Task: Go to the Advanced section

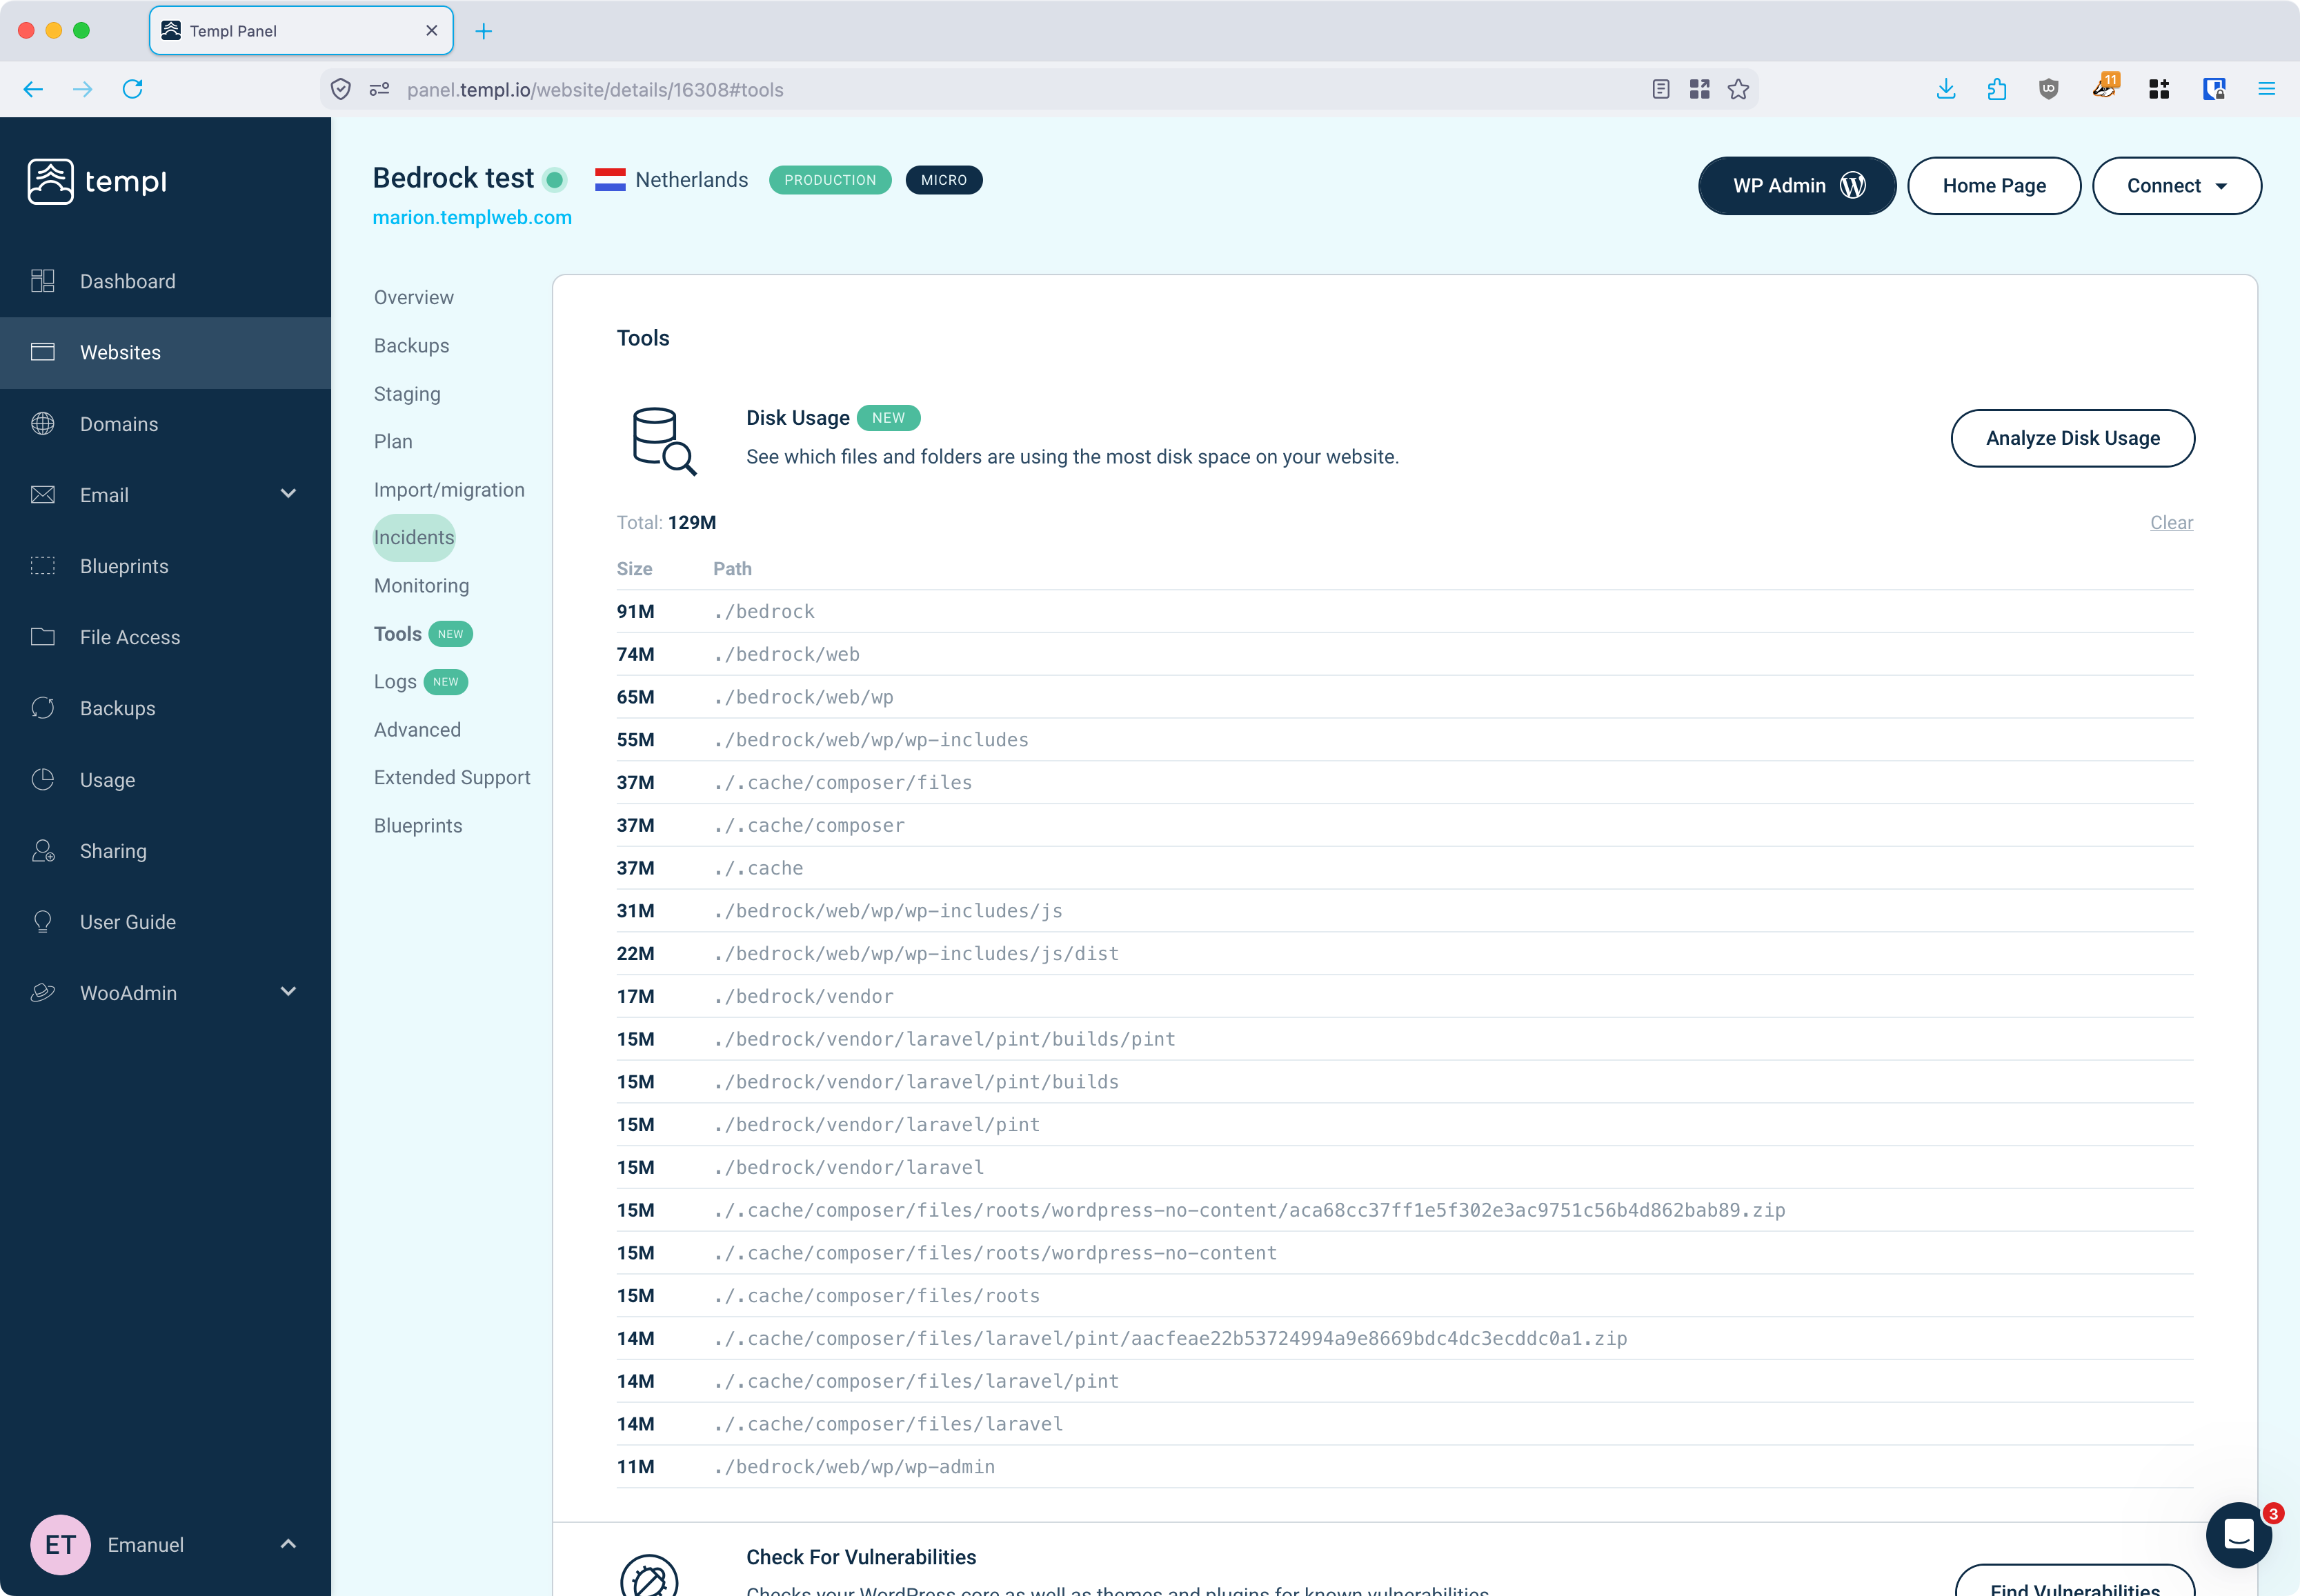Action: tap(417, 729)
